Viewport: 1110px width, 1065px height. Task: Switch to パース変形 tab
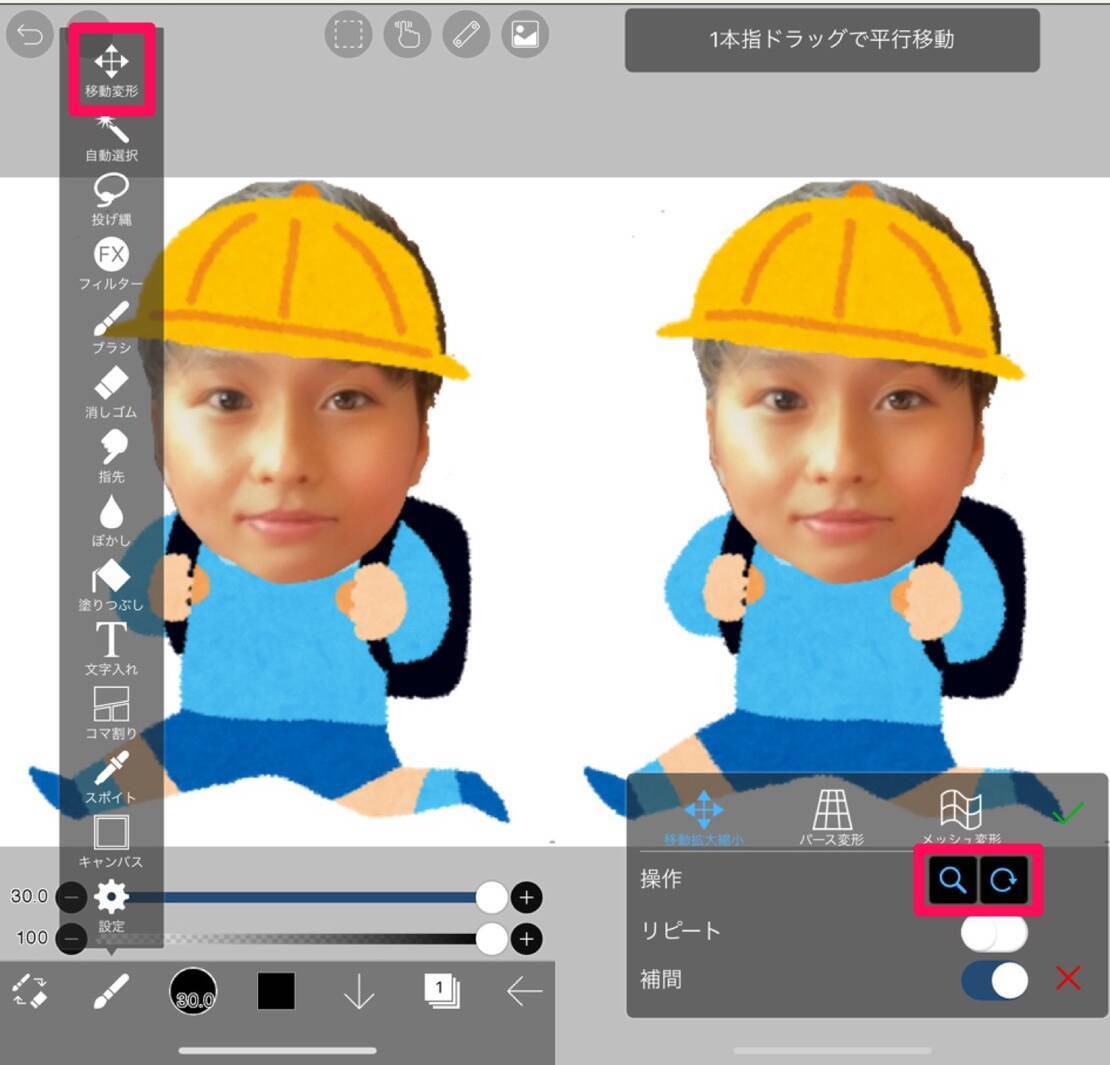[x=832, y=819]
